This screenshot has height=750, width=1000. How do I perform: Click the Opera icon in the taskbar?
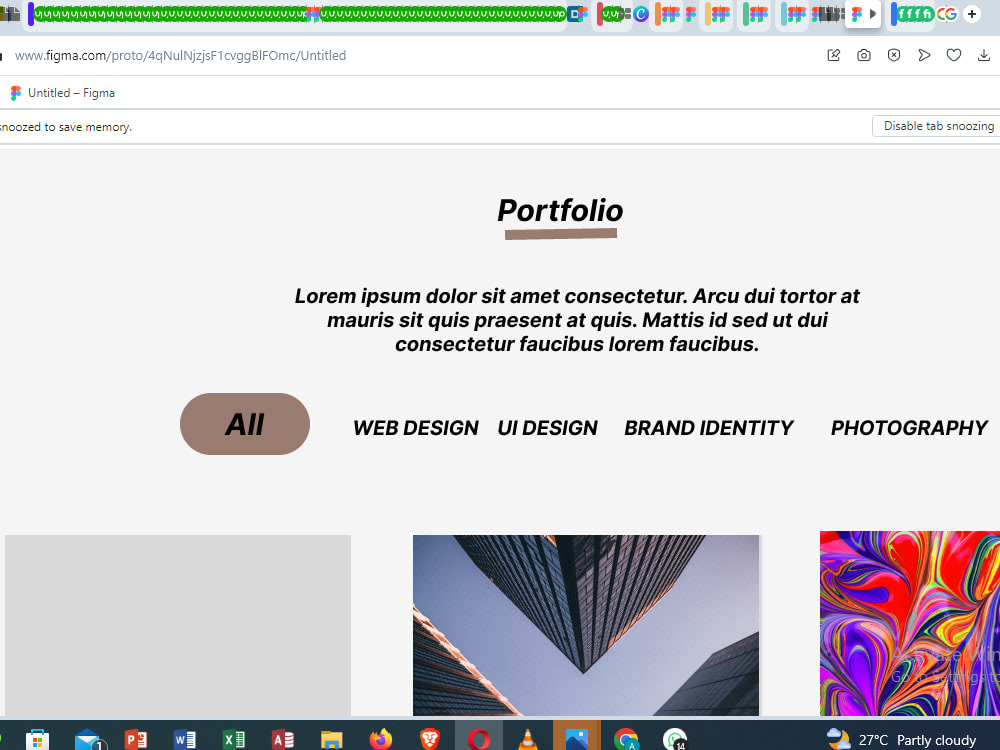(x=478, y=740)
